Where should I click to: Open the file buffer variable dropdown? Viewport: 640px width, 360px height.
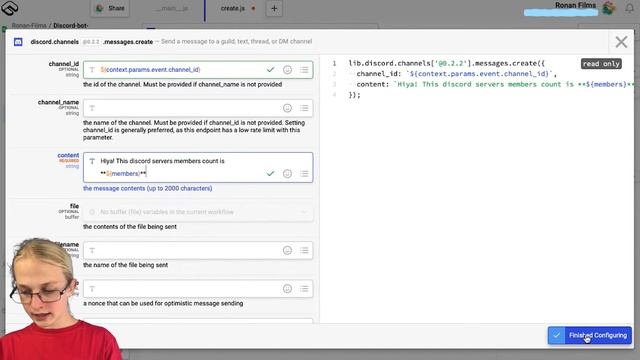coord(198,212)
